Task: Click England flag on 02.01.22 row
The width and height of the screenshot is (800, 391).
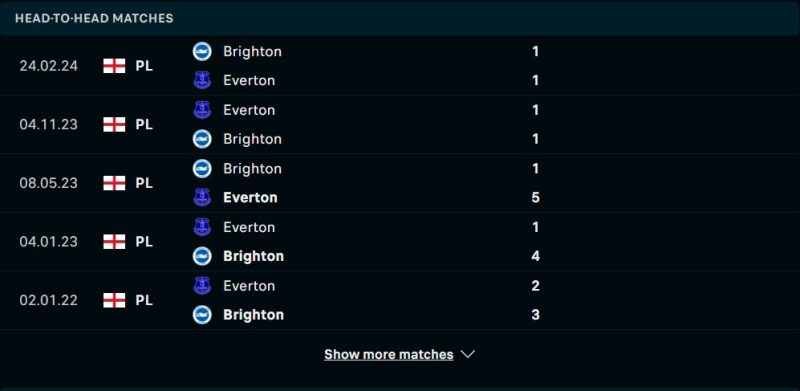Action: [x=114, y=300]
